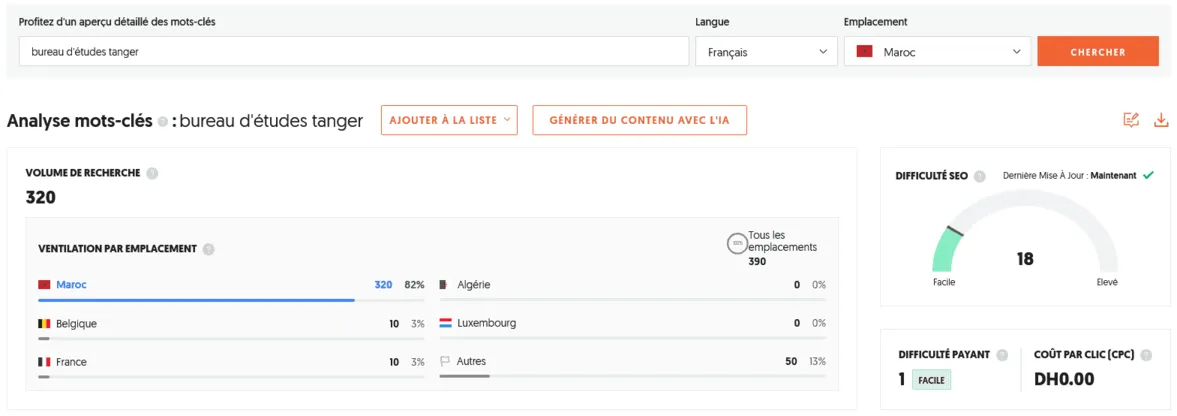Click the download export icon
This screenshot has width=1177, height=416.
[1161, 120]
